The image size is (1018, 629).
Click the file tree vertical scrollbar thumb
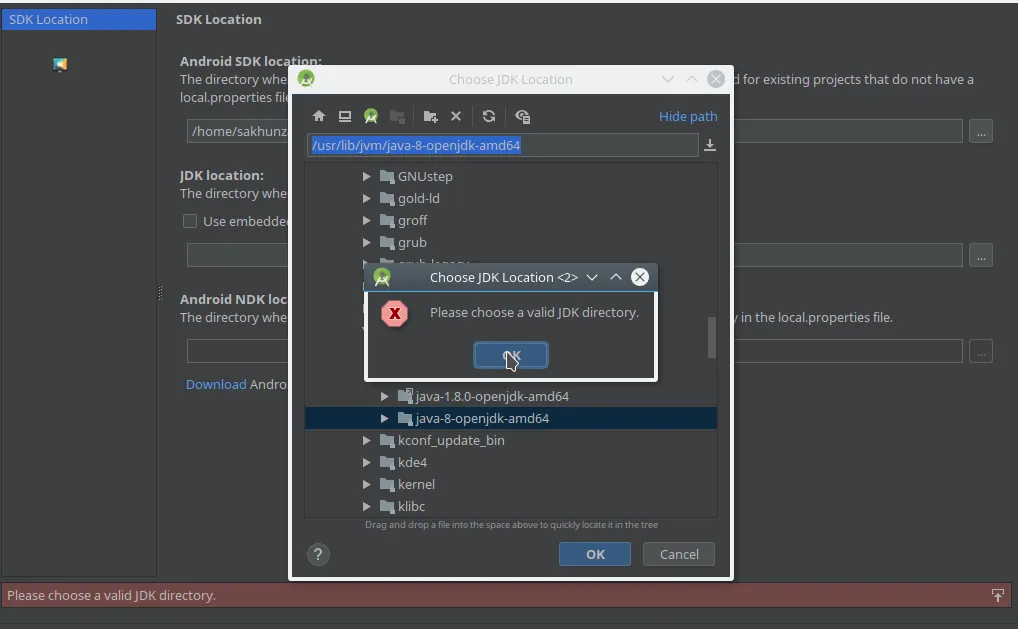[x=712, y=337]
